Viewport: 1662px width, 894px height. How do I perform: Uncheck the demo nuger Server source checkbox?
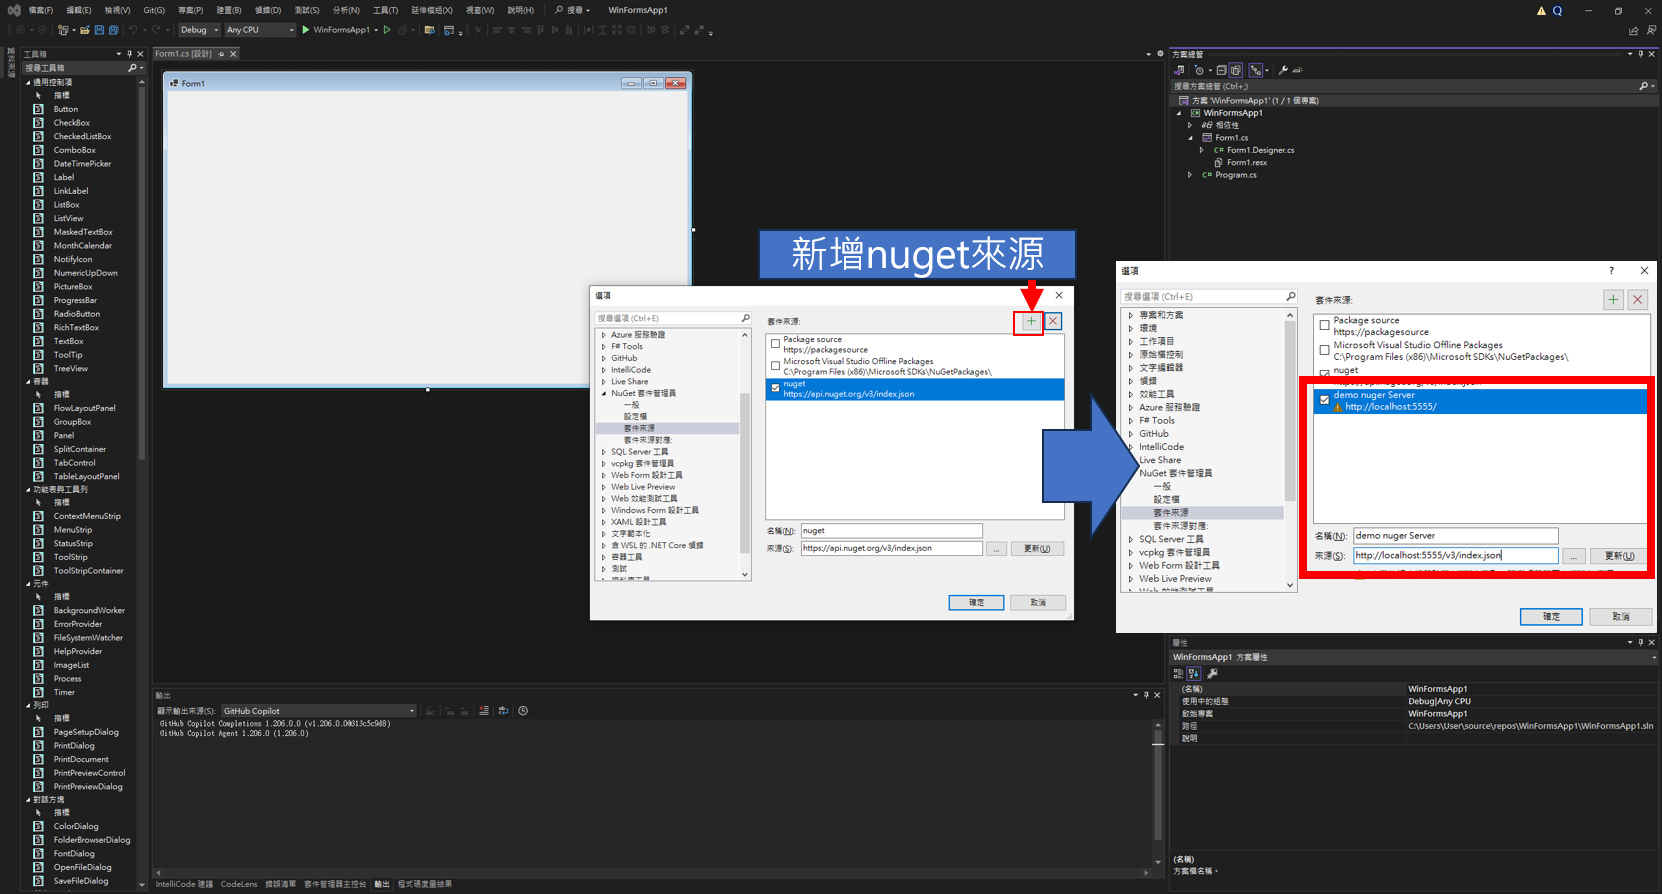pyautogui.click(x=1325, y=400)
